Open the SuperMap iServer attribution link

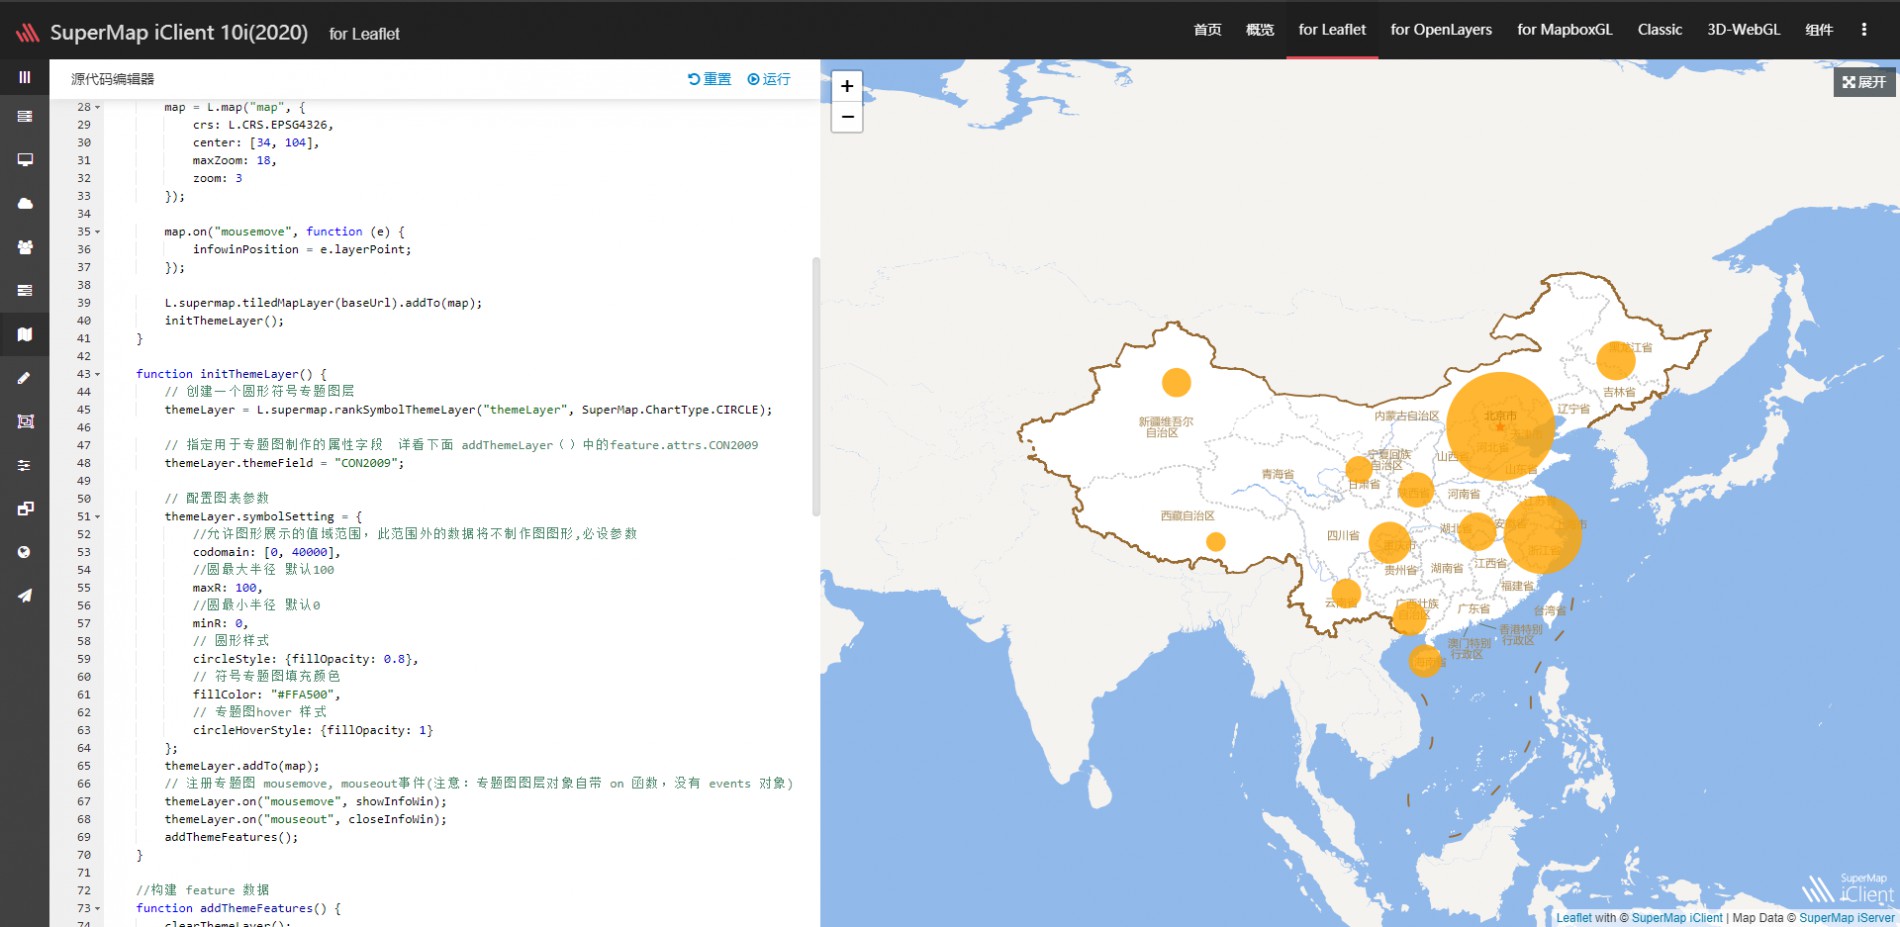pos(1847,918)
